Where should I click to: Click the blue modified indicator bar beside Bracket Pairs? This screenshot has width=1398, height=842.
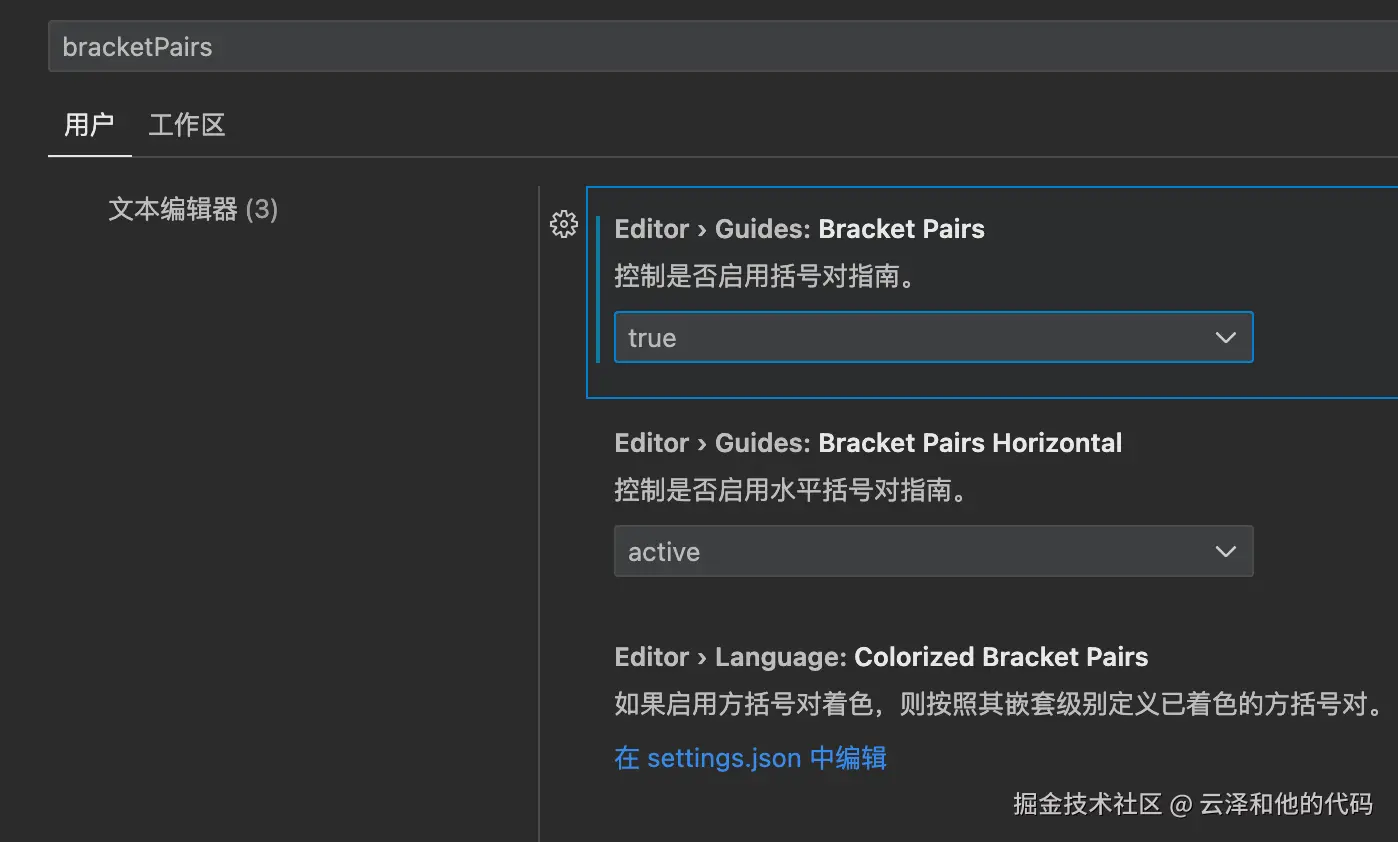tap(598, 290)
